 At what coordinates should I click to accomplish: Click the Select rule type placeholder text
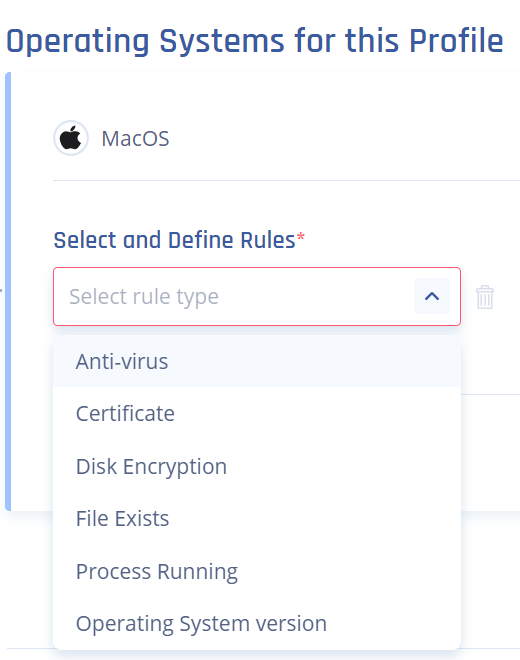pos(144,297)
